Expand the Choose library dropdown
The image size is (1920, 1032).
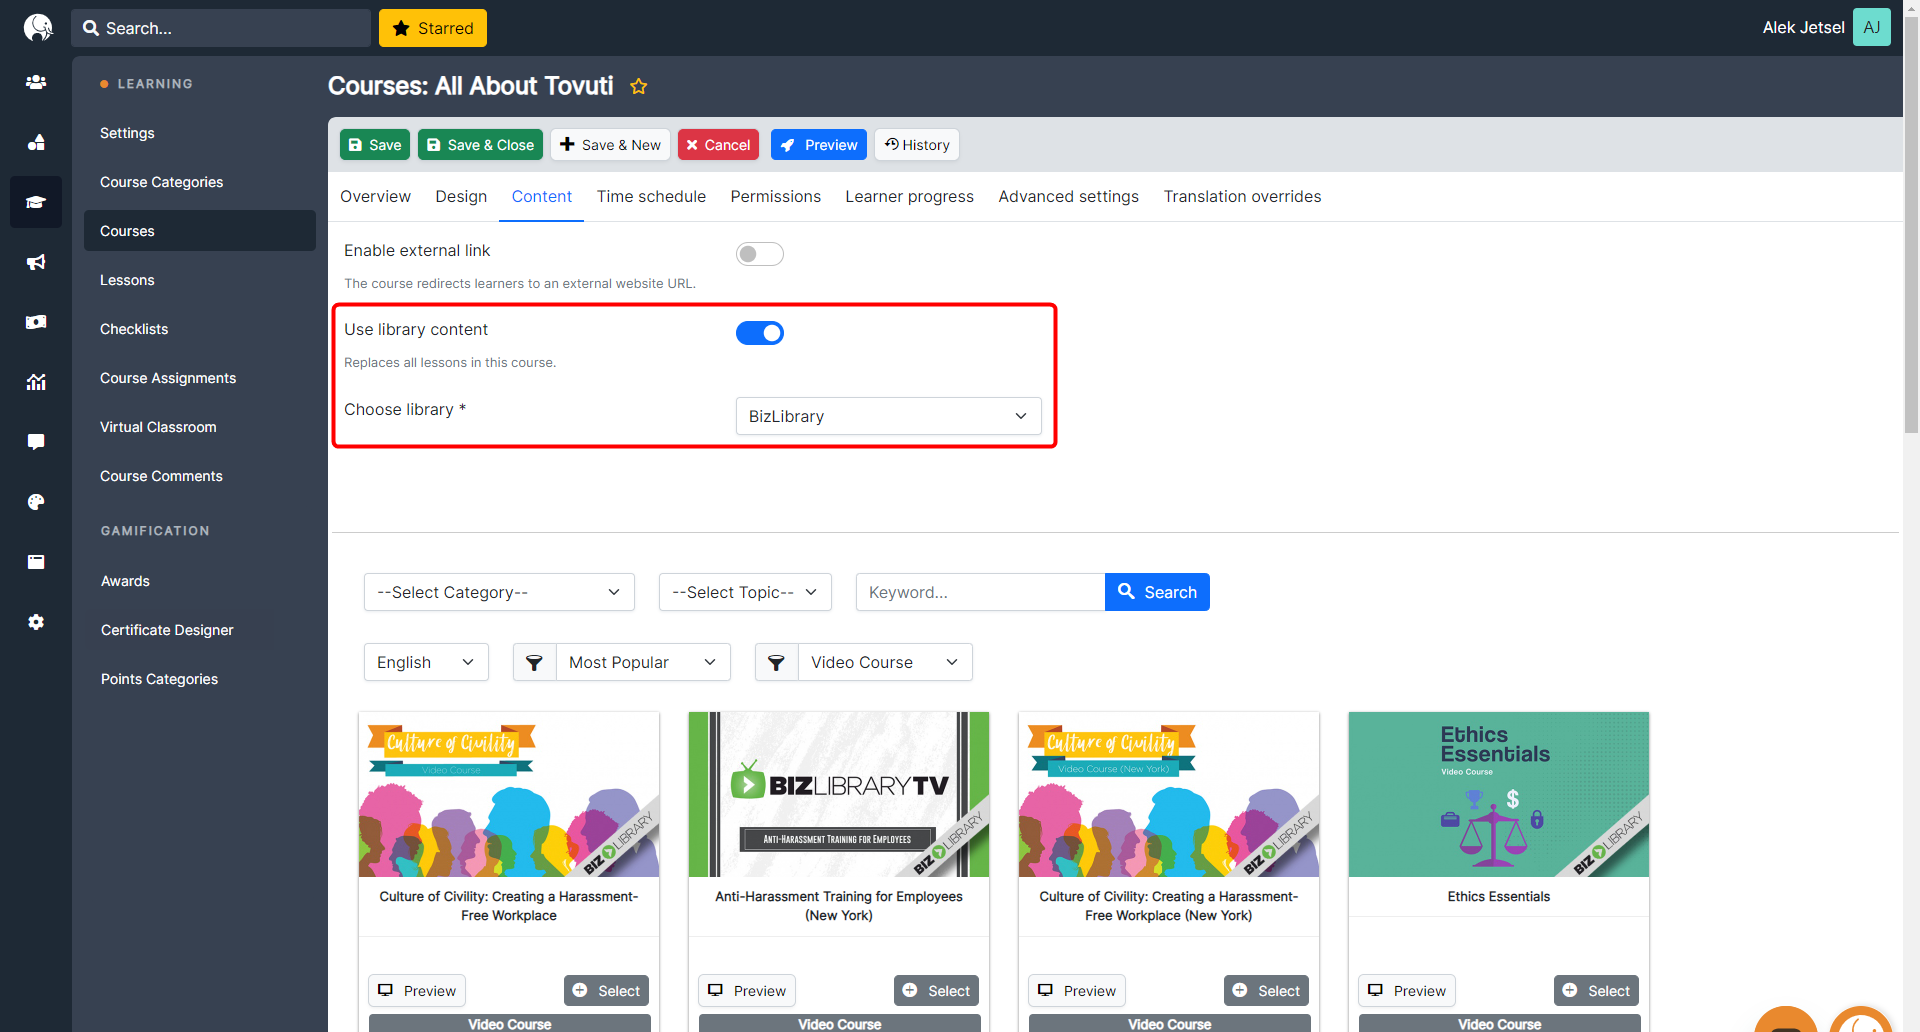point(888,416)
